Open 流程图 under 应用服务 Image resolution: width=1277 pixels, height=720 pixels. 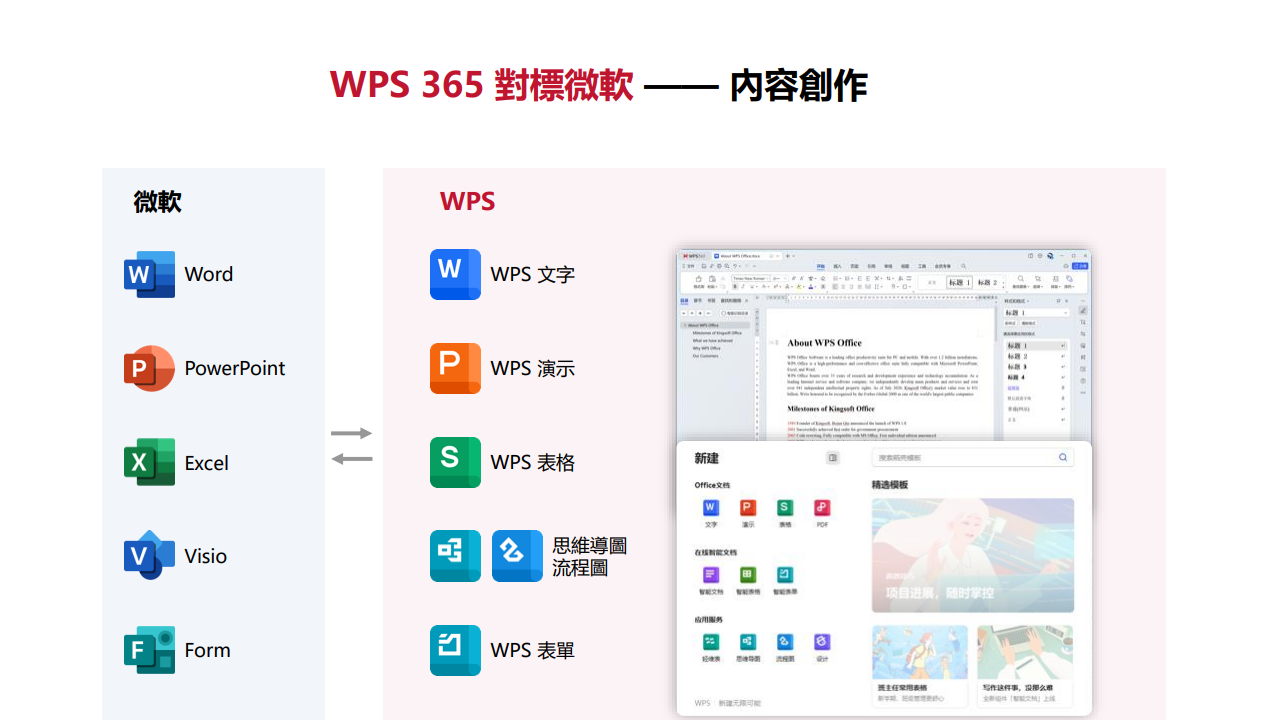785,647
